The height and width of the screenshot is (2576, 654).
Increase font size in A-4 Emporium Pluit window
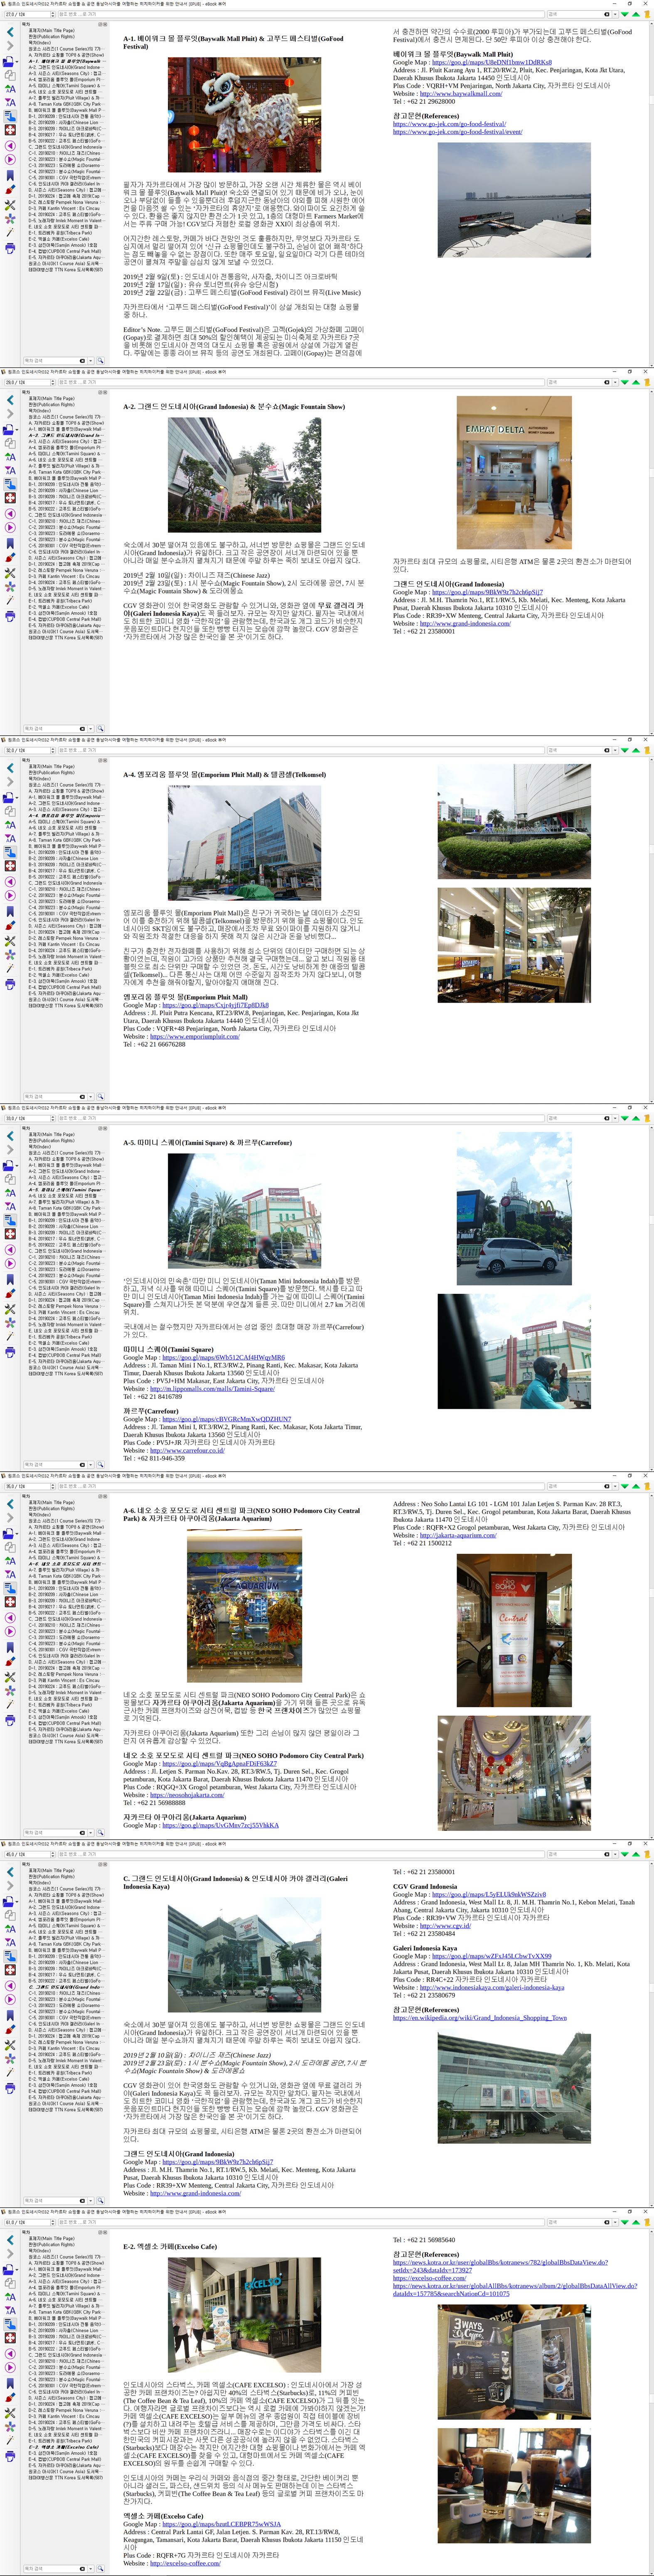click(10, 824)
